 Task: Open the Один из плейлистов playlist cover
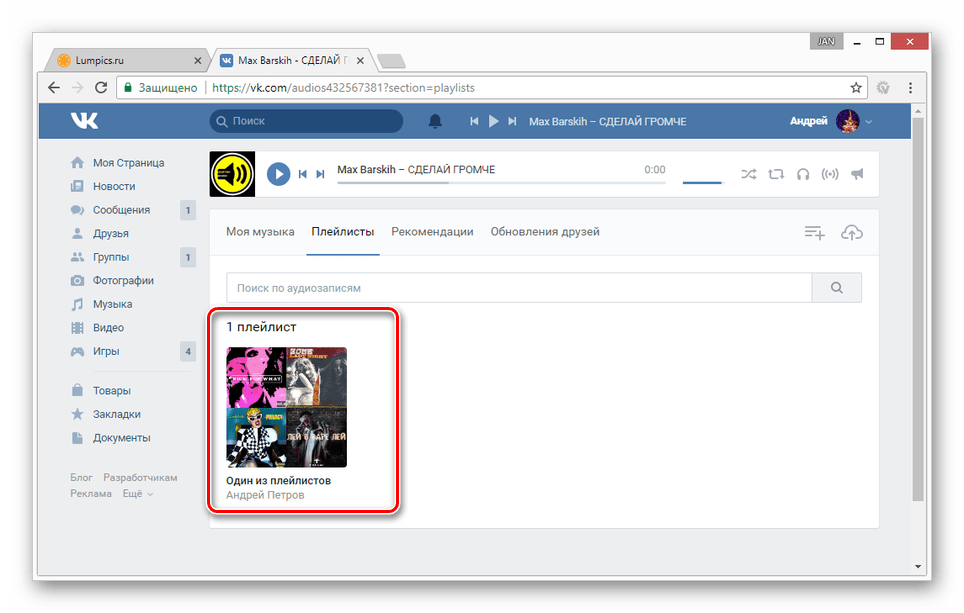(x=286, y=407)
